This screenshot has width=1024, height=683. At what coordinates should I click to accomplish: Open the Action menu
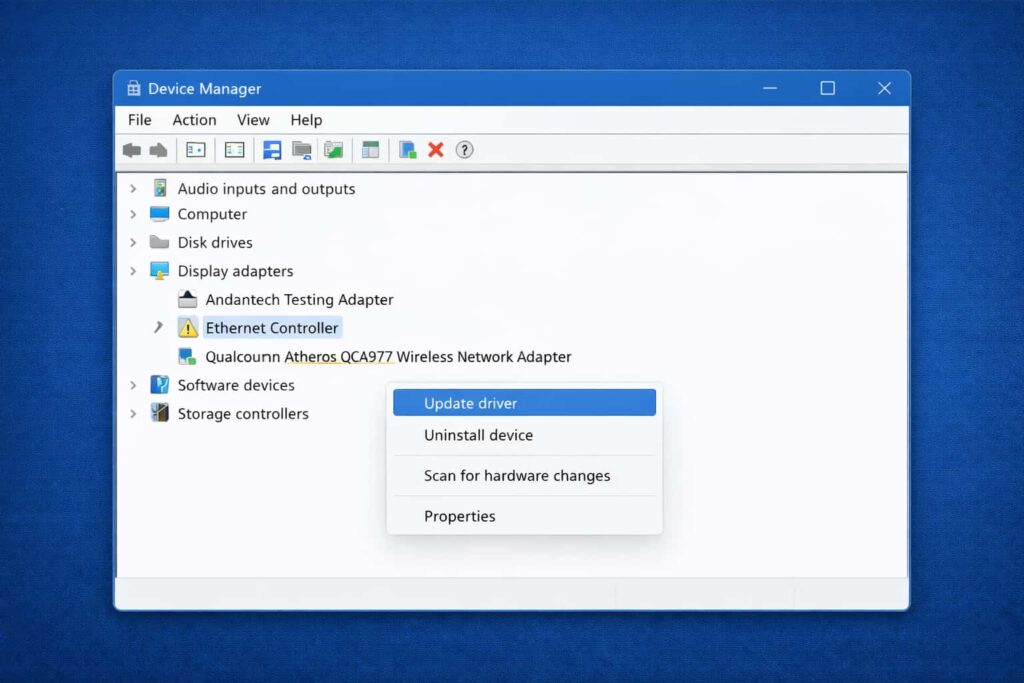(x=194, y=120)
